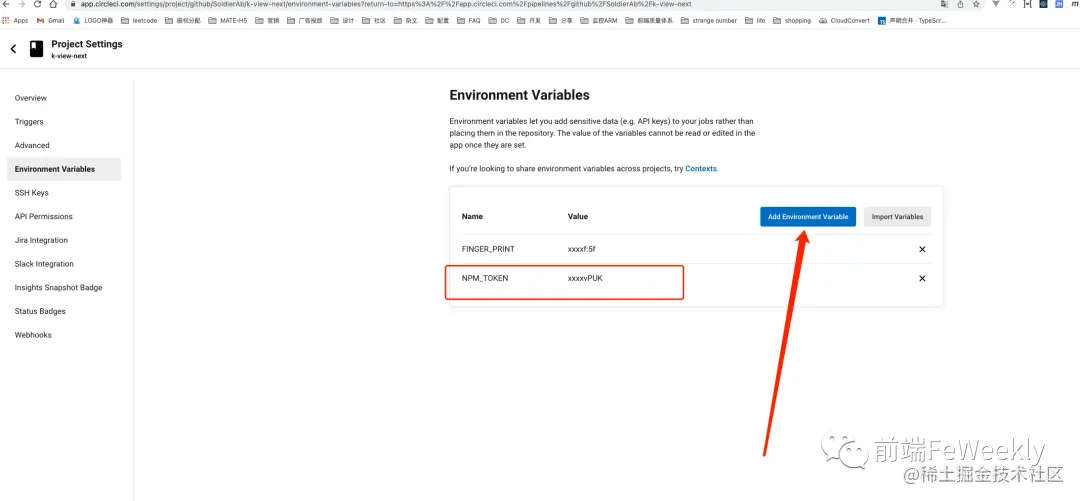Open the strange number bookmark folder

[x=709, y=21]
